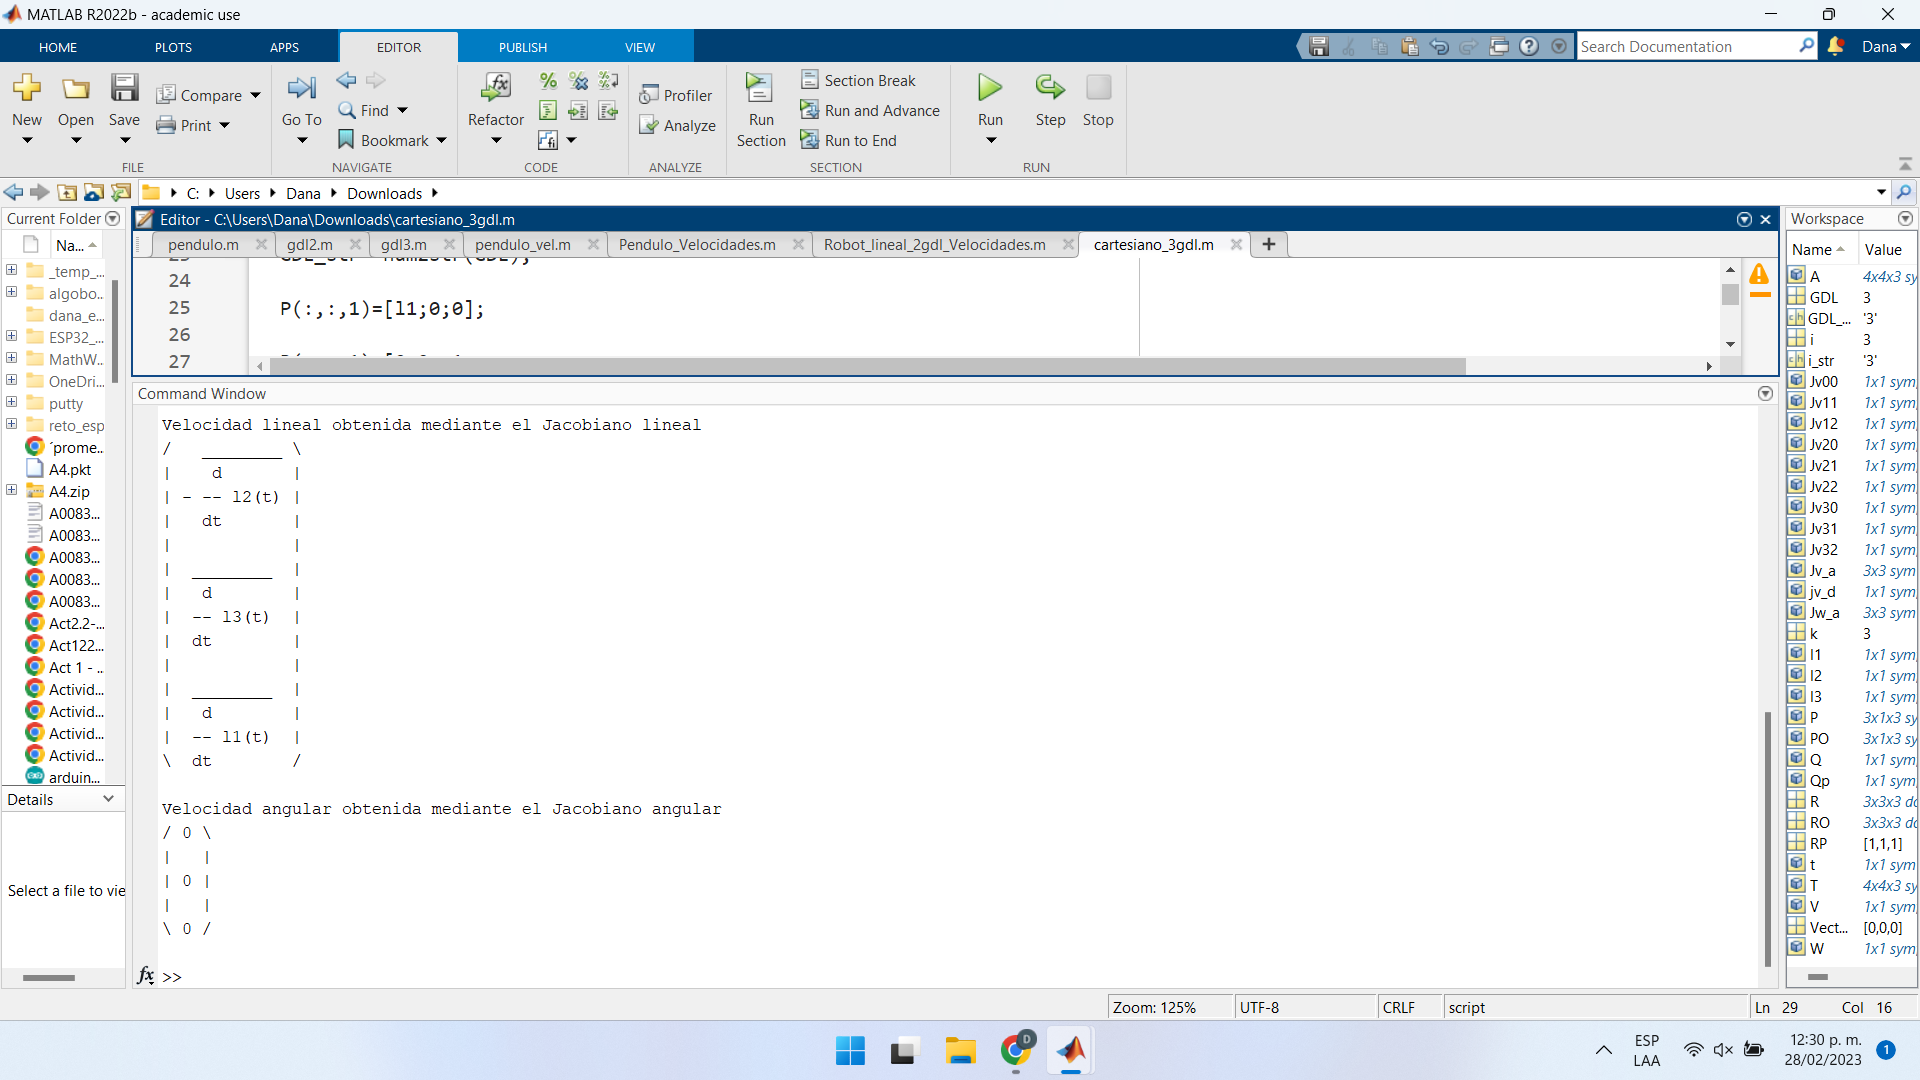Expand the A4.zip tree node

click(11, 490)
